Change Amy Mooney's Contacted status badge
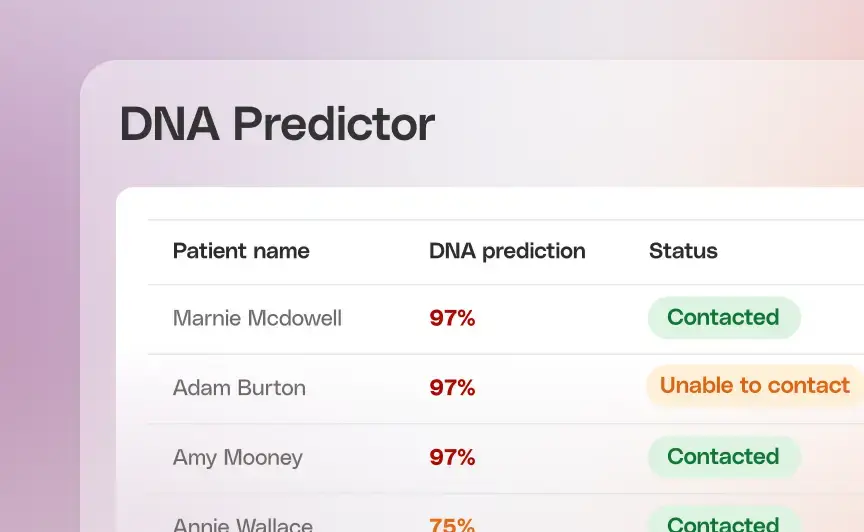 [724, 456]
